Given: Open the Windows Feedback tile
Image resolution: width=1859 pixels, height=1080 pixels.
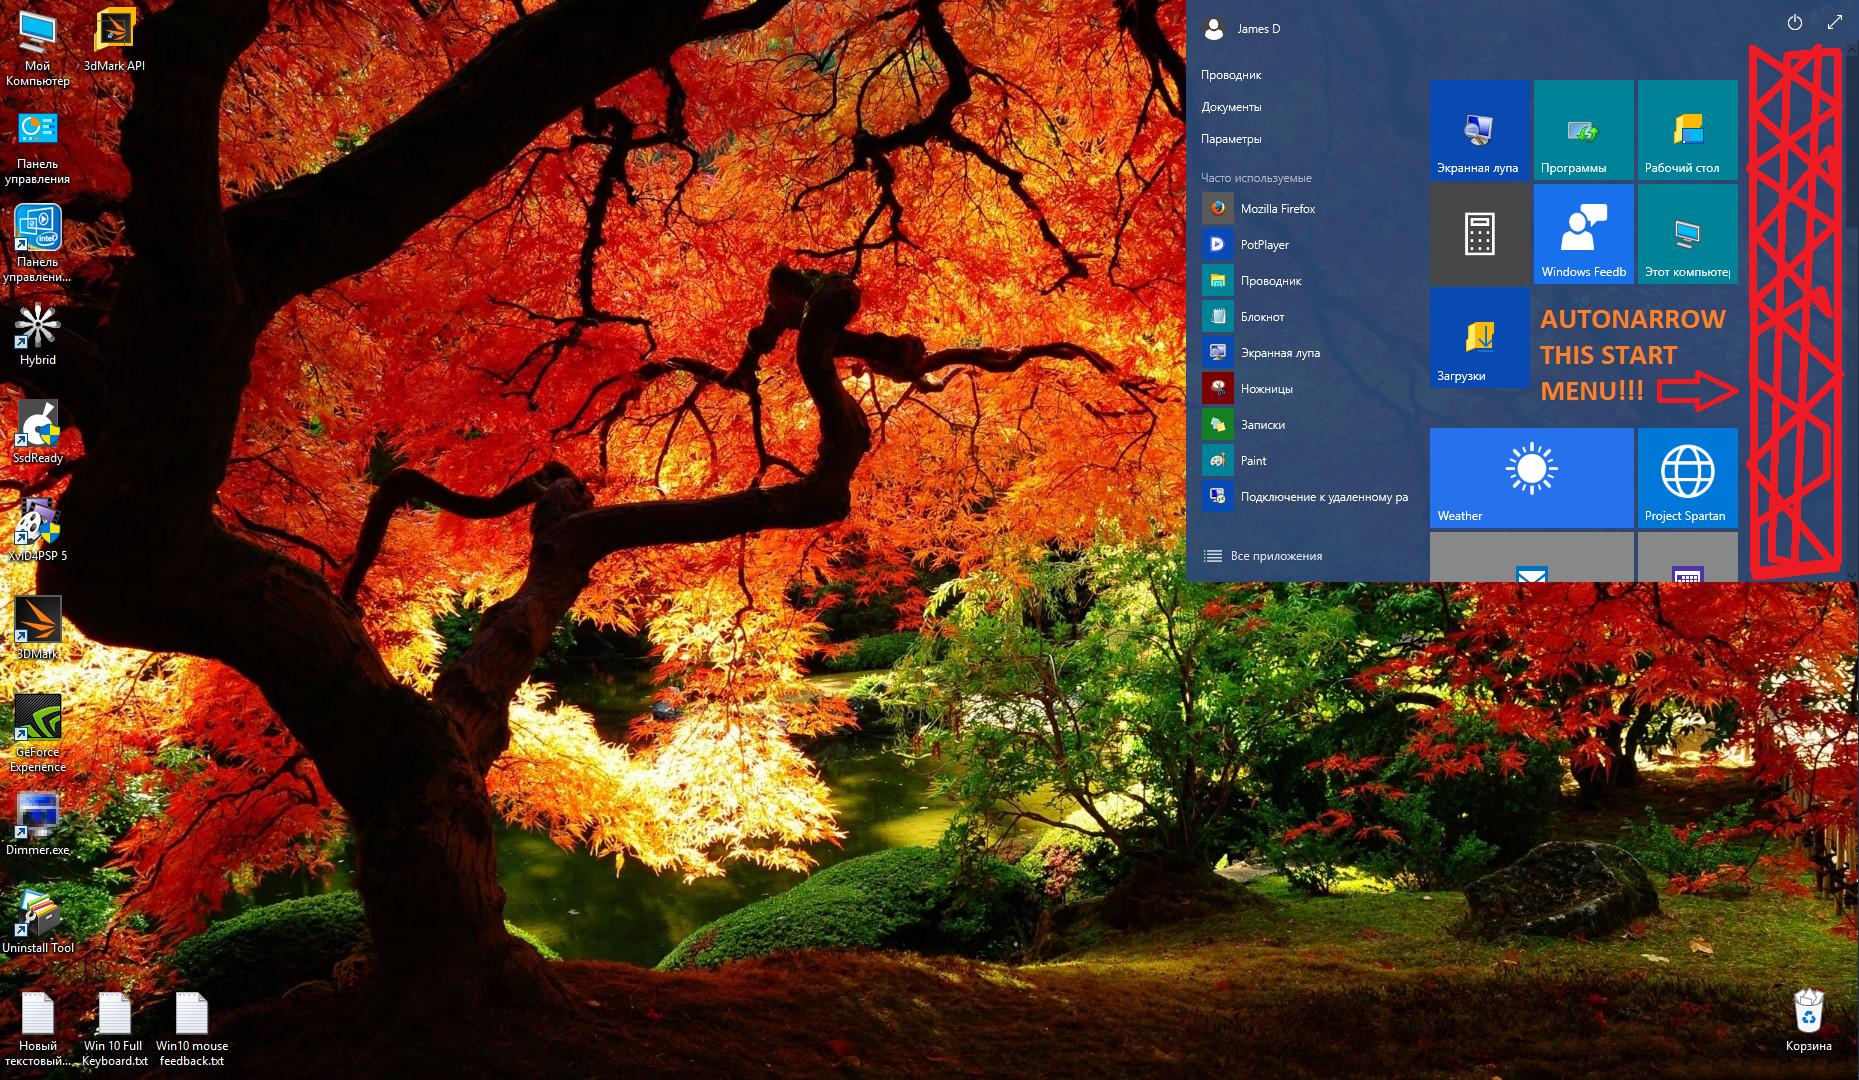Looking at the screenshot, I should 1584,234.
